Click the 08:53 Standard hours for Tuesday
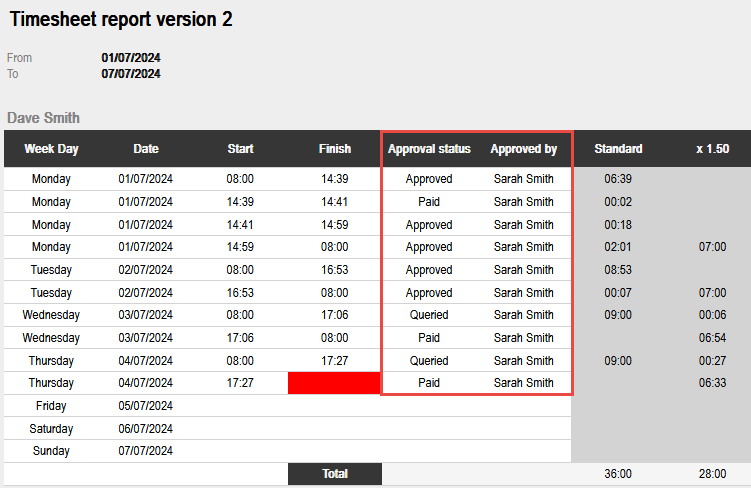Screen dimensions: 751x488 [x=618, y=270]
